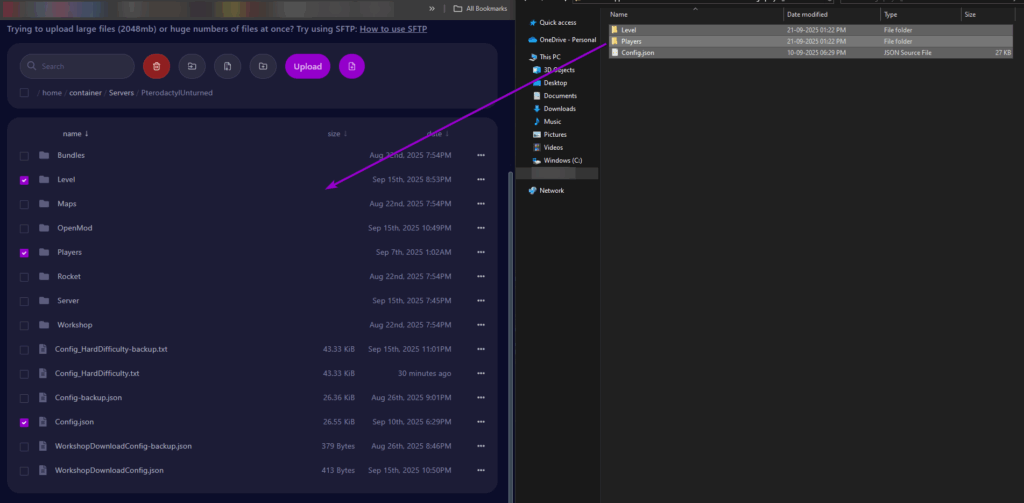
Task: Sort file list by name header
Action: point(75,134)
